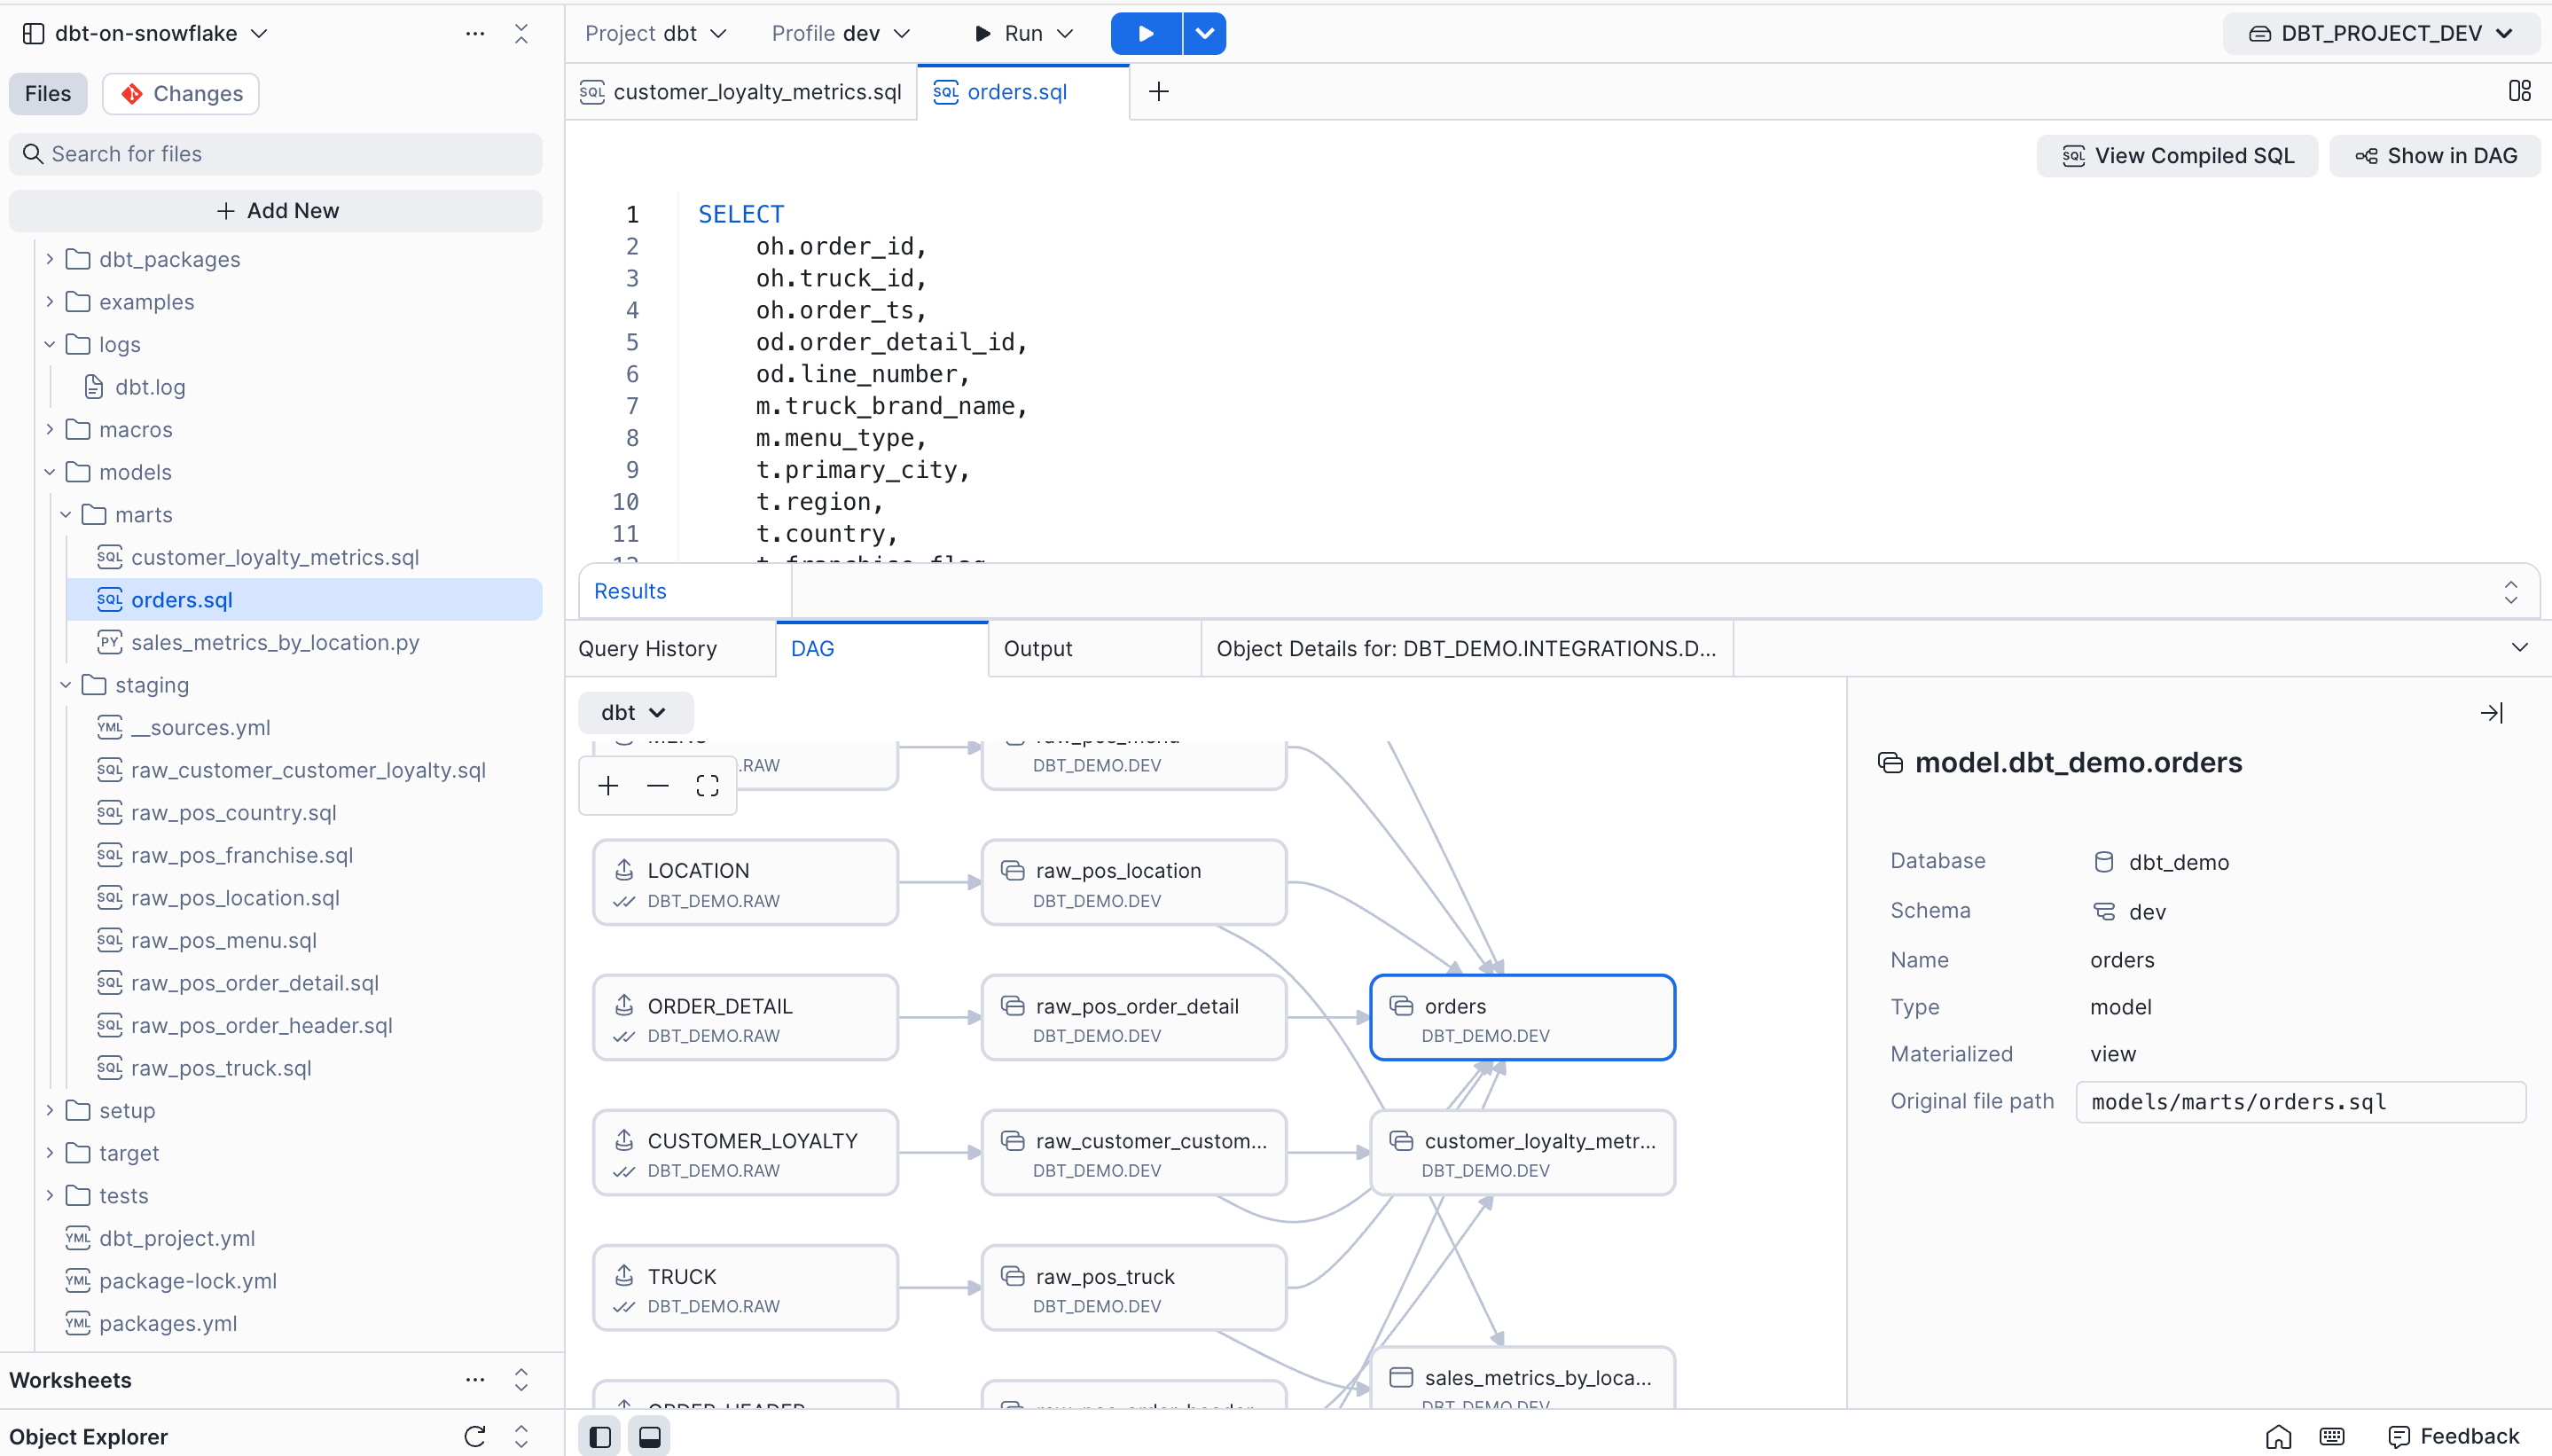The height and width of the screenshot is (1456, 2552).
Task: Open the DBT_PROJECT_DEV workspace selector
Action: [x=2380, y=33]
